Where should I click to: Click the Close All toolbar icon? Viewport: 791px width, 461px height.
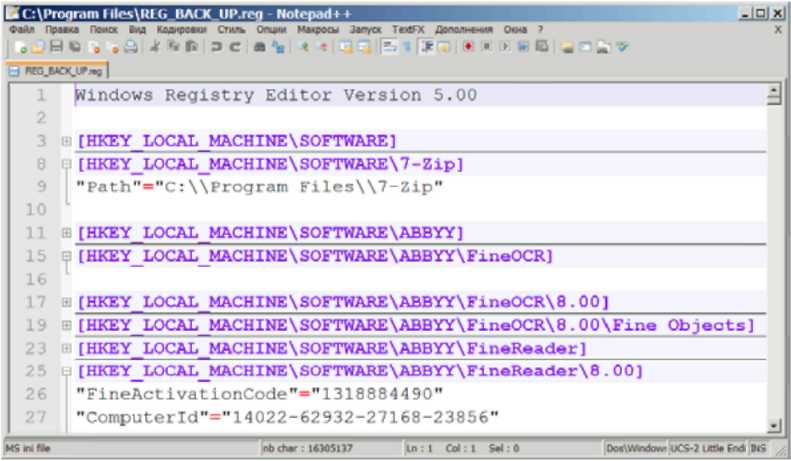(114, 47)
